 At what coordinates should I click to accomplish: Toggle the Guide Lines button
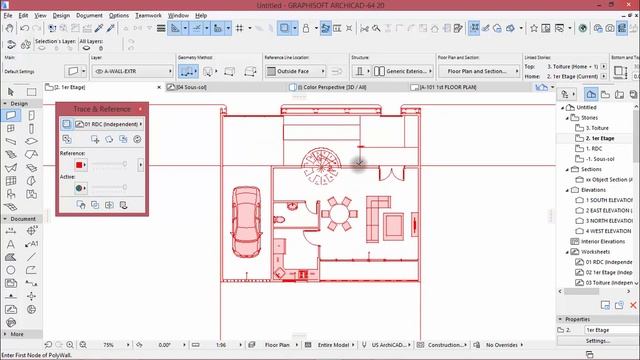pyautogui.click(x=175, y=28)
